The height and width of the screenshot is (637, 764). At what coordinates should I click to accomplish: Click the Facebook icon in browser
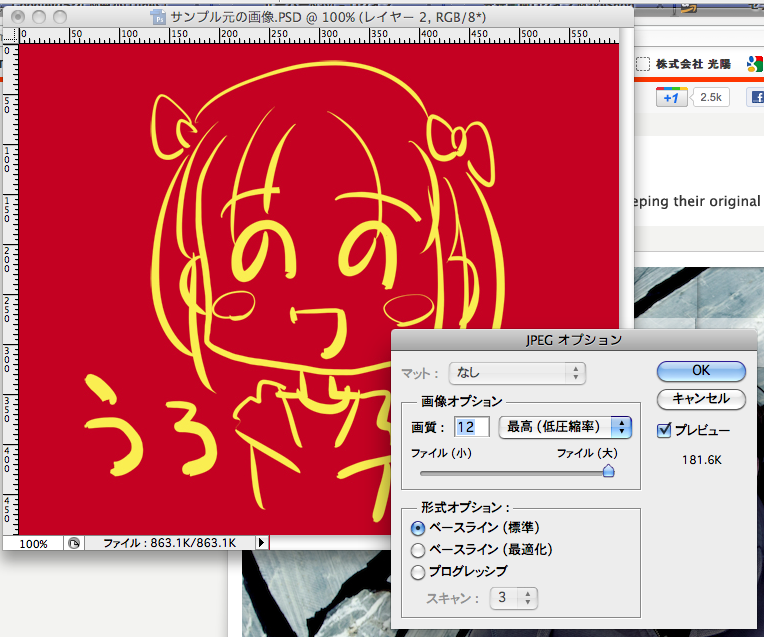[756, 97]
